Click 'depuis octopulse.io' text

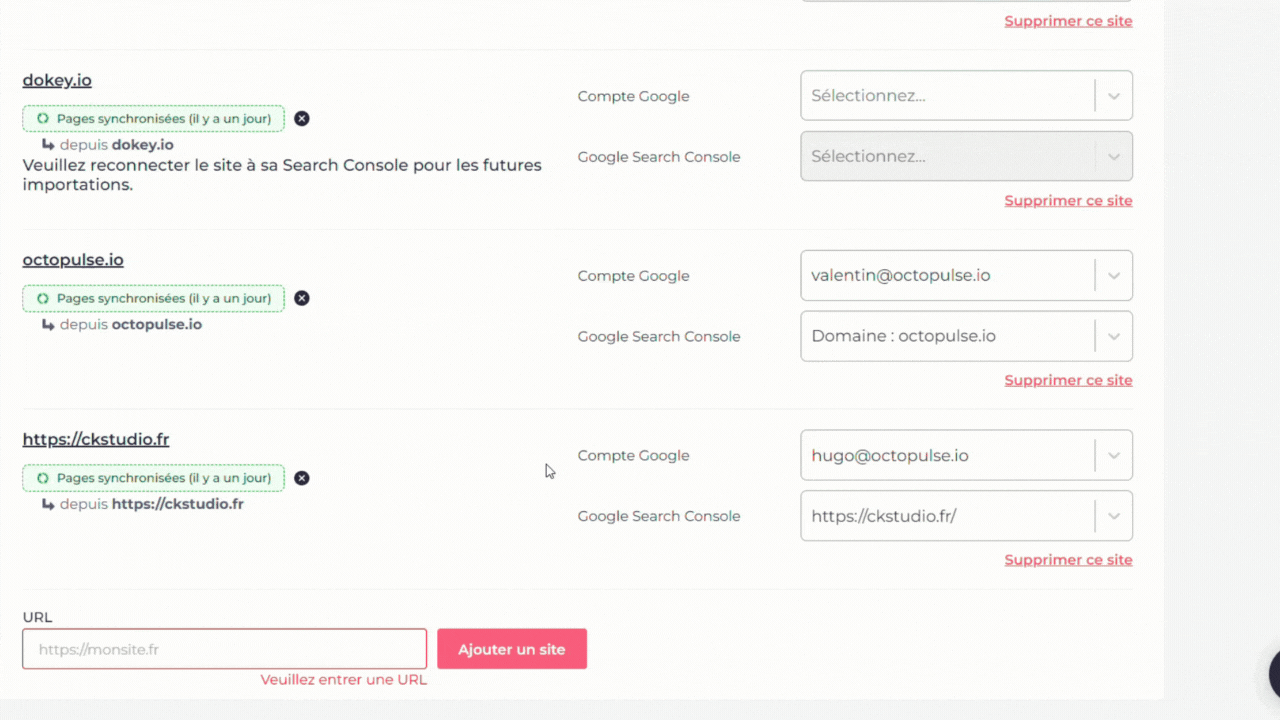tap(130, 325)
